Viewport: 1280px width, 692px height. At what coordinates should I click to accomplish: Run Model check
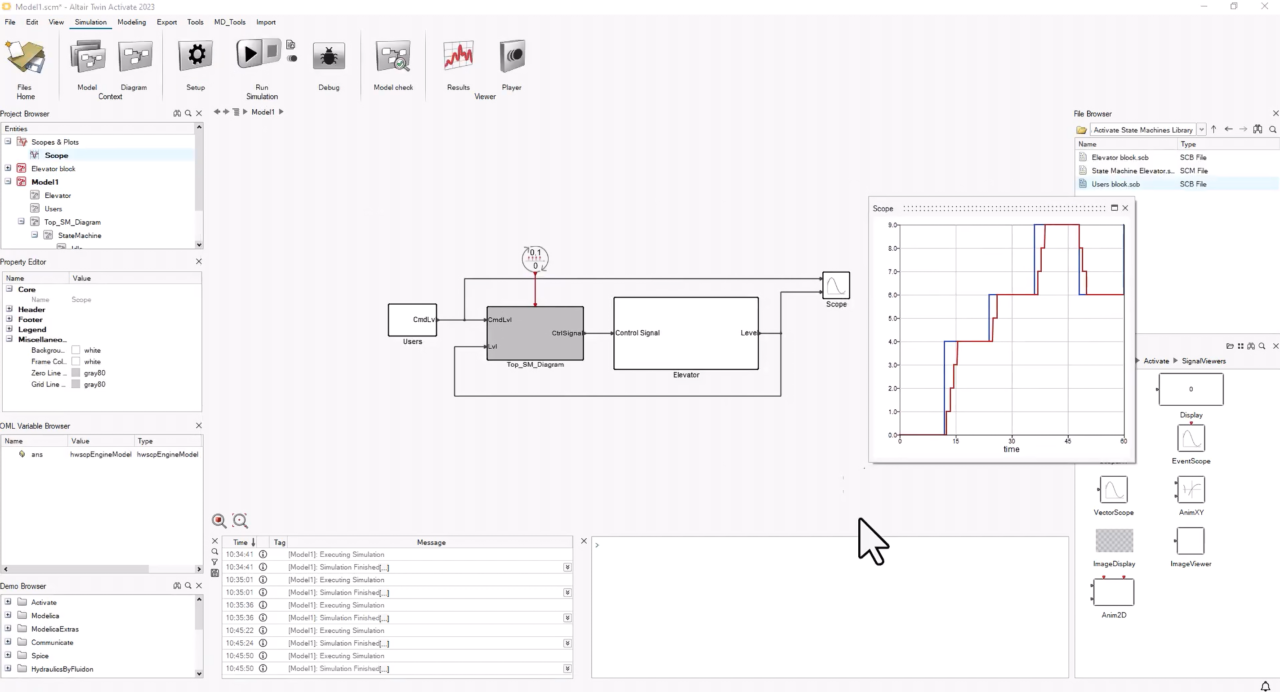393,58
